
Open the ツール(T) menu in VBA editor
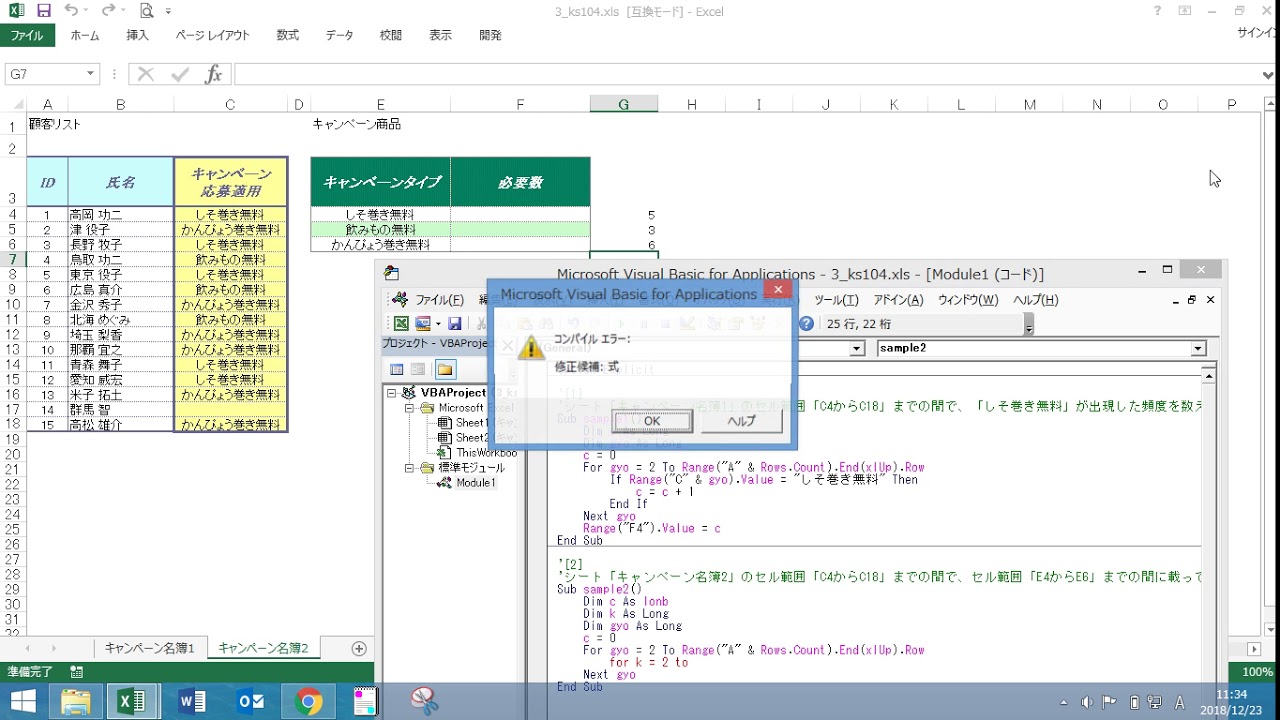click(x=836, y=300)
